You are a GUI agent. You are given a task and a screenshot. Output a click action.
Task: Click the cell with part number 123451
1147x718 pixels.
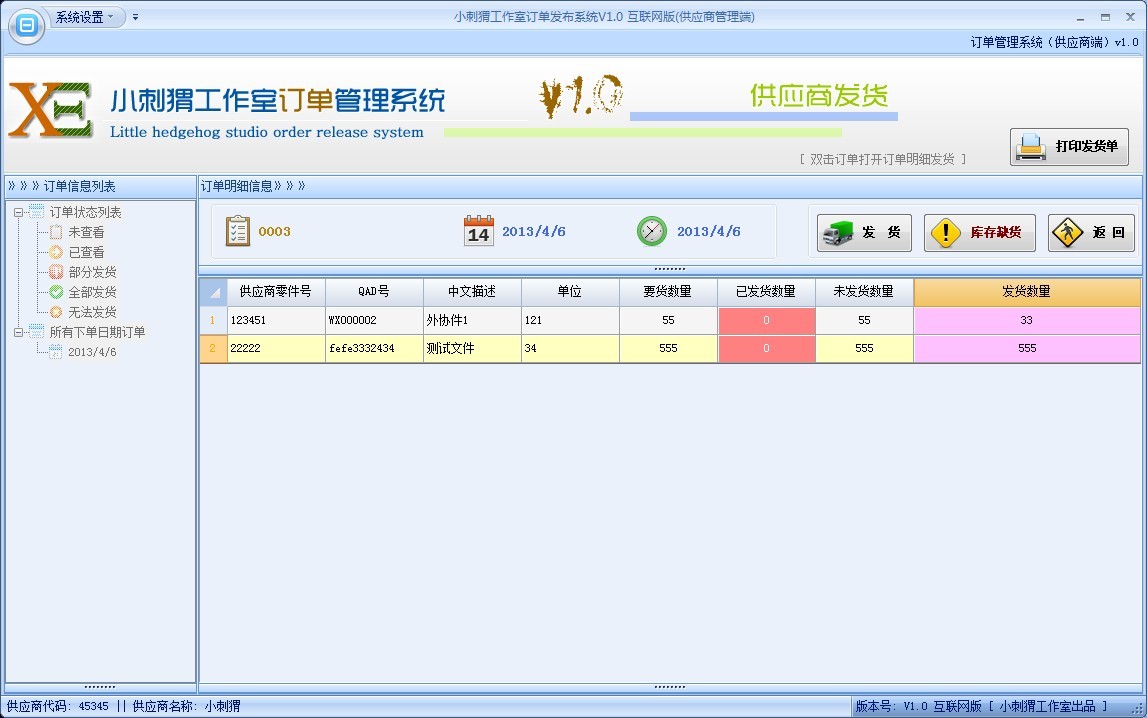tap(276, 320)
